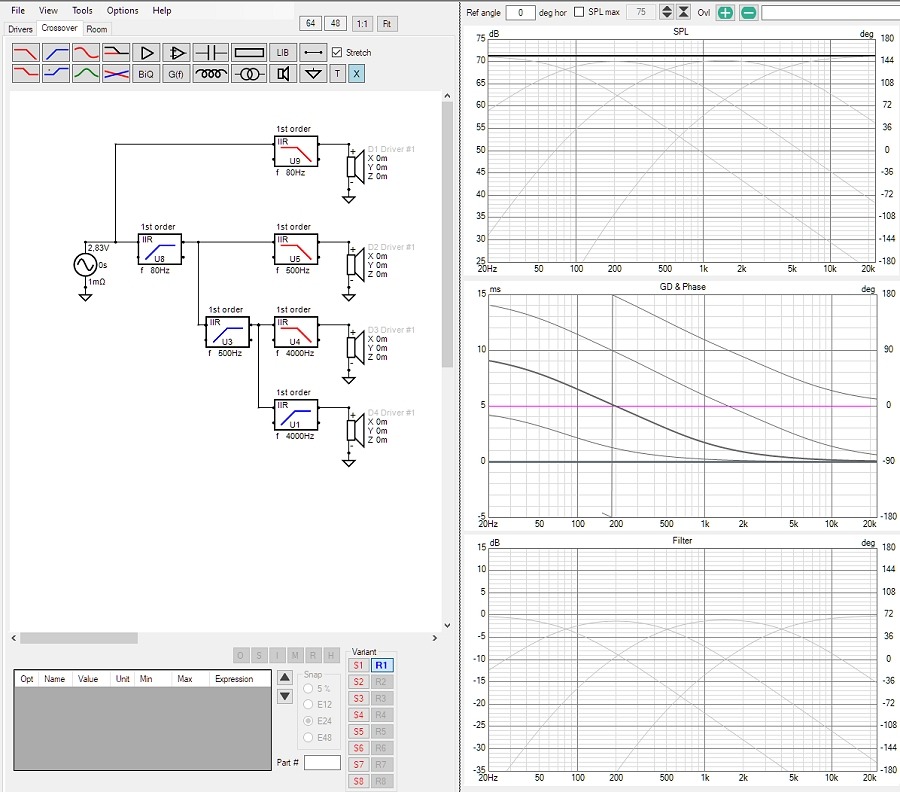Toggle the Stretch checkbox
Image resolution: width=900 pixels, height=792 pixels.
337,52
